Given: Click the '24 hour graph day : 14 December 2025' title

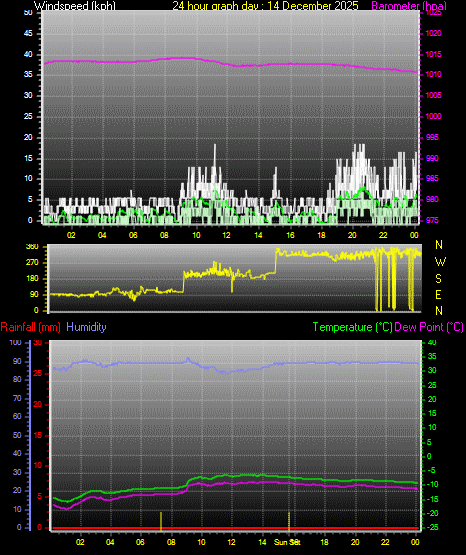Looking at the screenshot, I should click(265, 6).
